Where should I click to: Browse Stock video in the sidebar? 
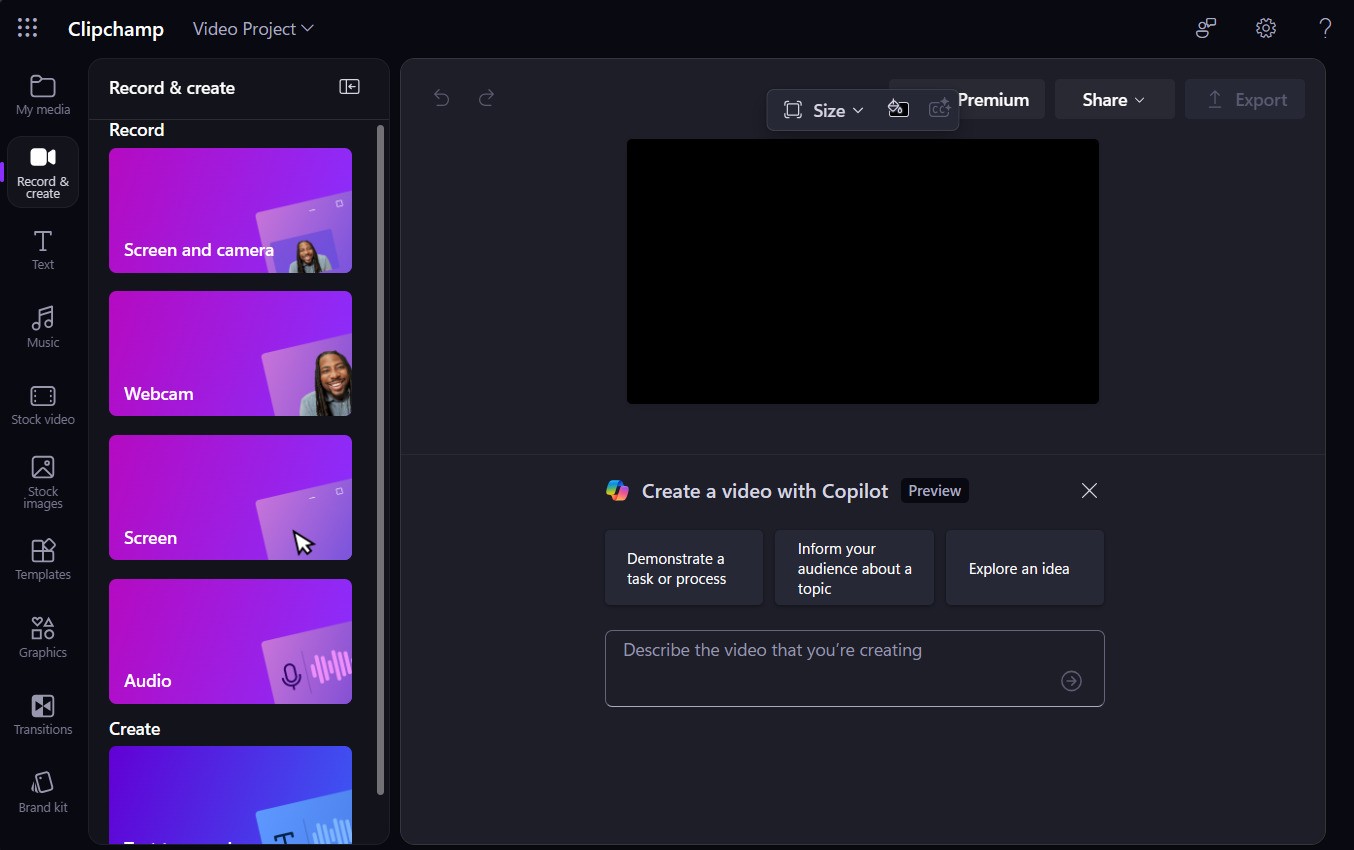tap(42, 404)
